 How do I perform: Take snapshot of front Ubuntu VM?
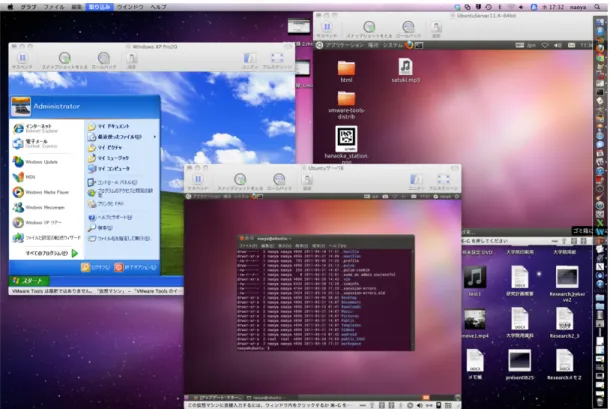tap(240, 182)
